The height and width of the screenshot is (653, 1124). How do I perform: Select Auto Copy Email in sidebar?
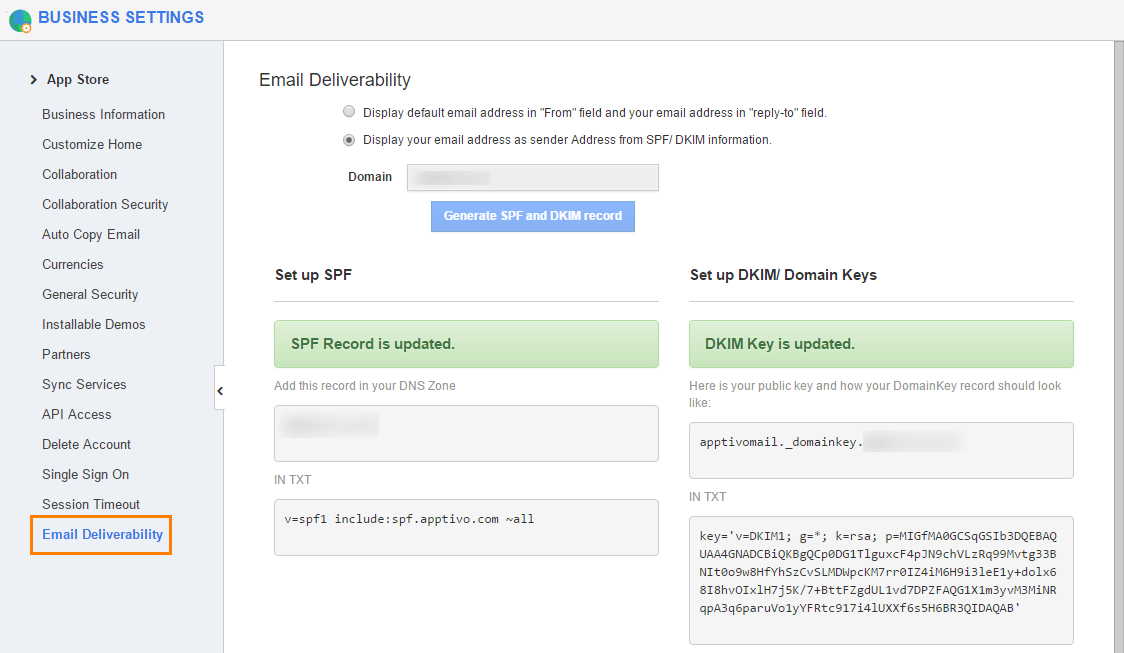(x=91, y=234)
